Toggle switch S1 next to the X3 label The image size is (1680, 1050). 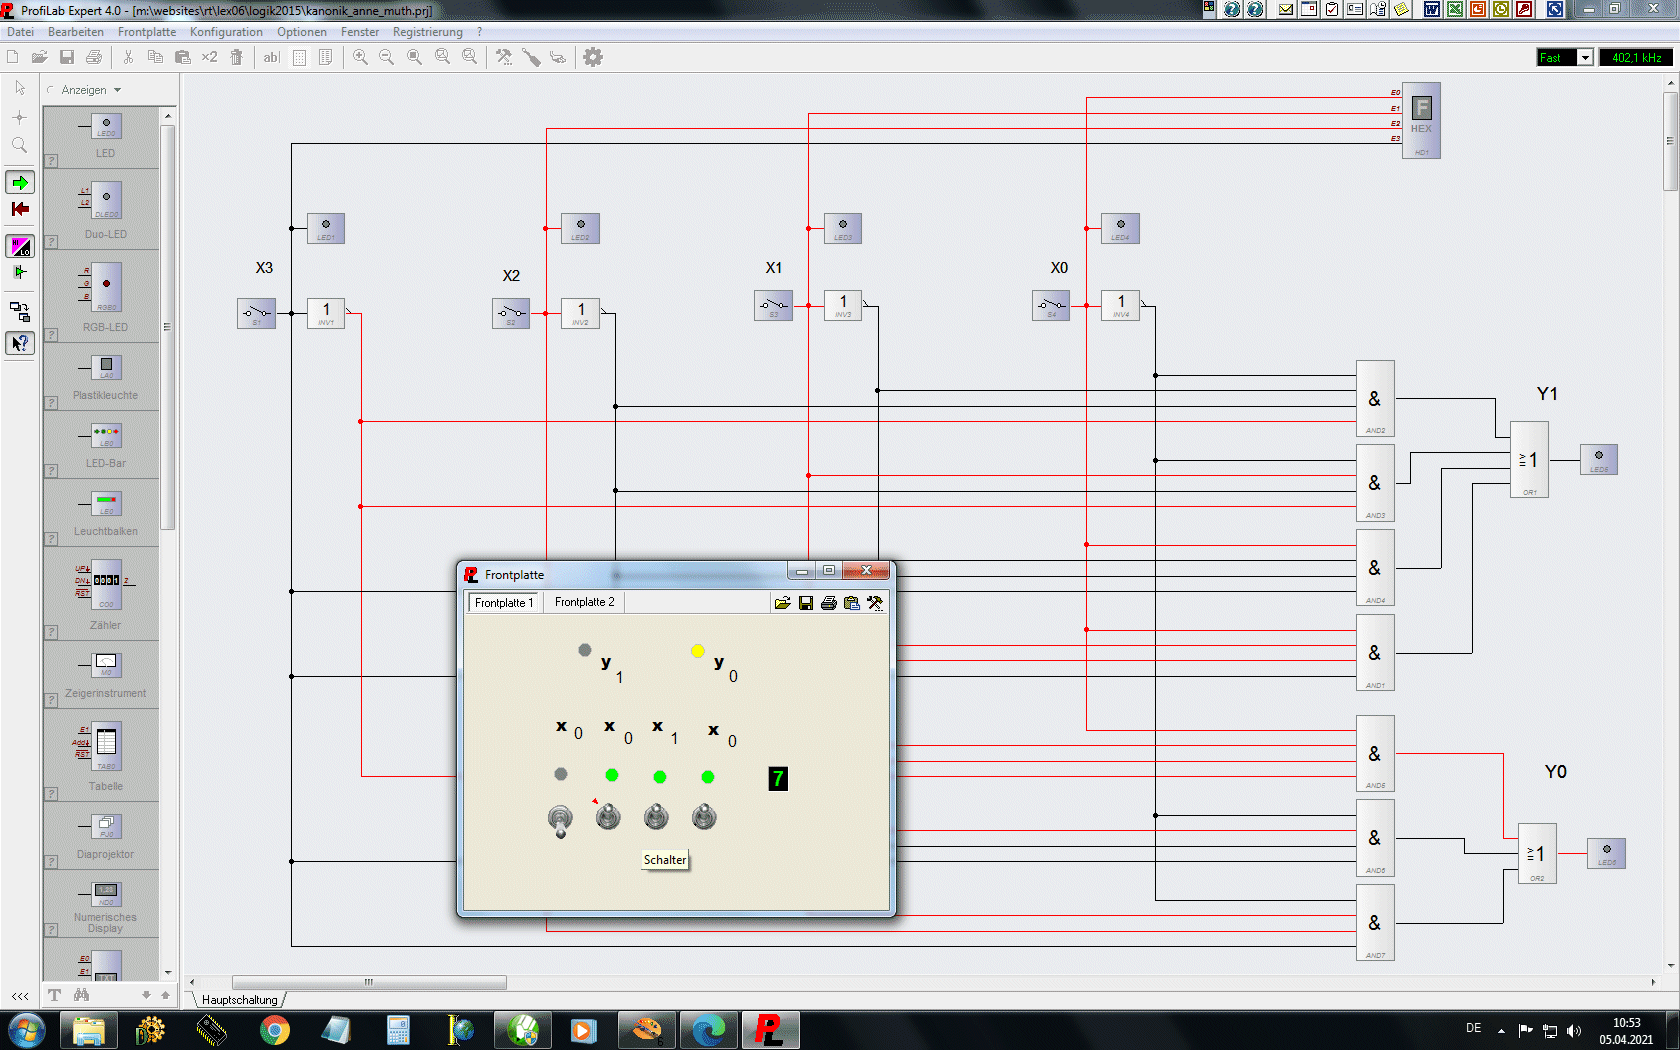(x=256, y=313)
